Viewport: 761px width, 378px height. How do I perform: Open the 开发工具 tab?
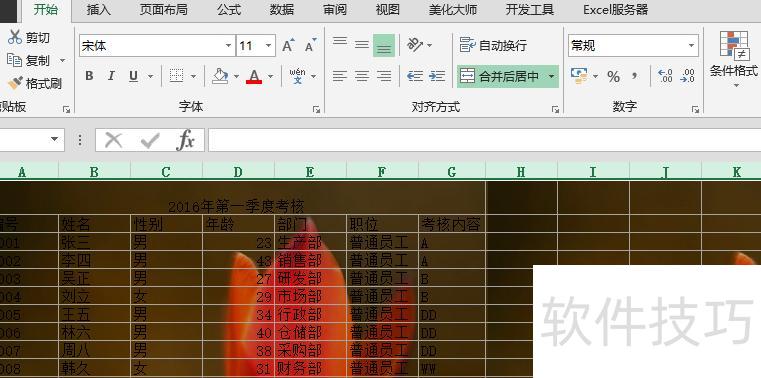click(530, 10)
